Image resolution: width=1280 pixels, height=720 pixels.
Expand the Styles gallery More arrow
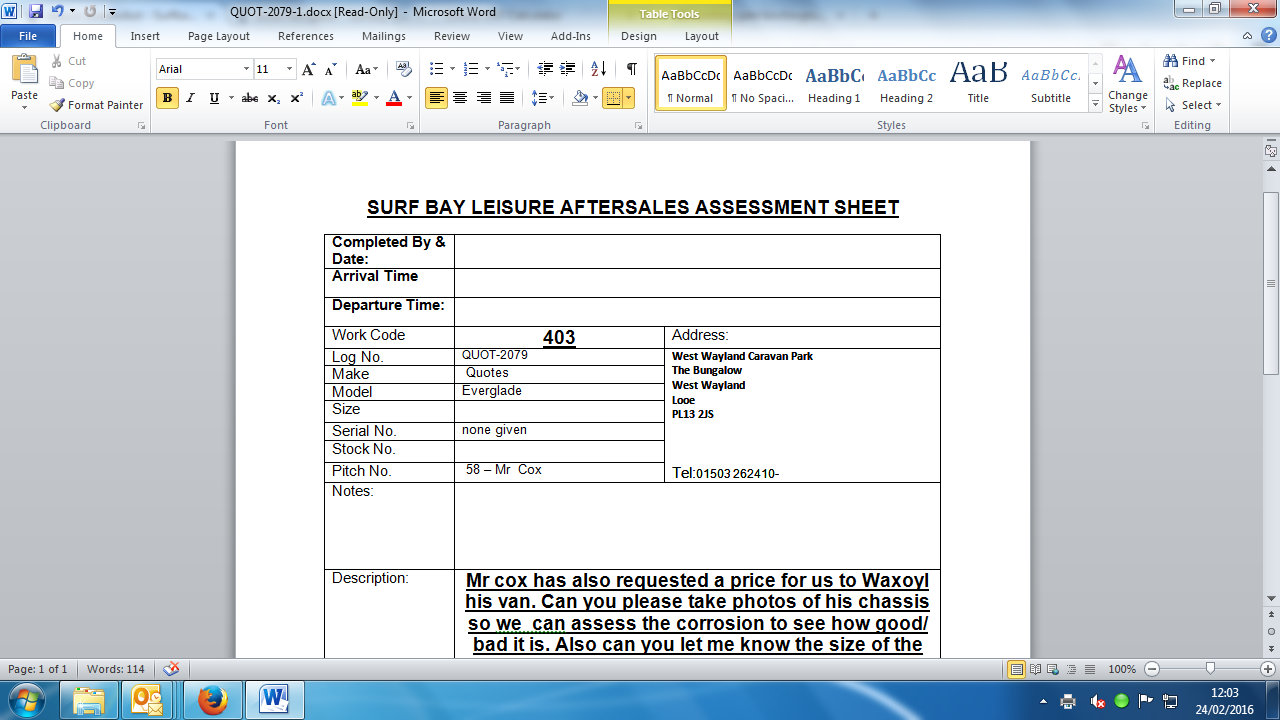(1095, 101)
